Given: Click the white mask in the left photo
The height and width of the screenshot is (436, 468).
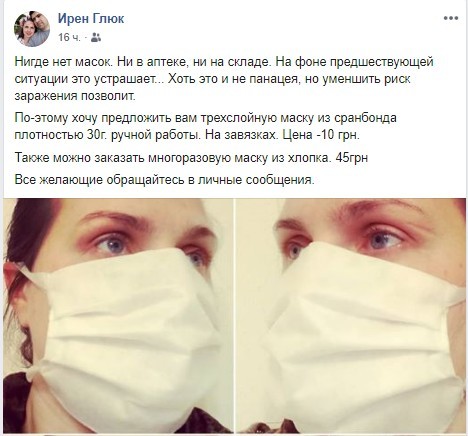Looking at the screenshot, I should pos(133,333).
